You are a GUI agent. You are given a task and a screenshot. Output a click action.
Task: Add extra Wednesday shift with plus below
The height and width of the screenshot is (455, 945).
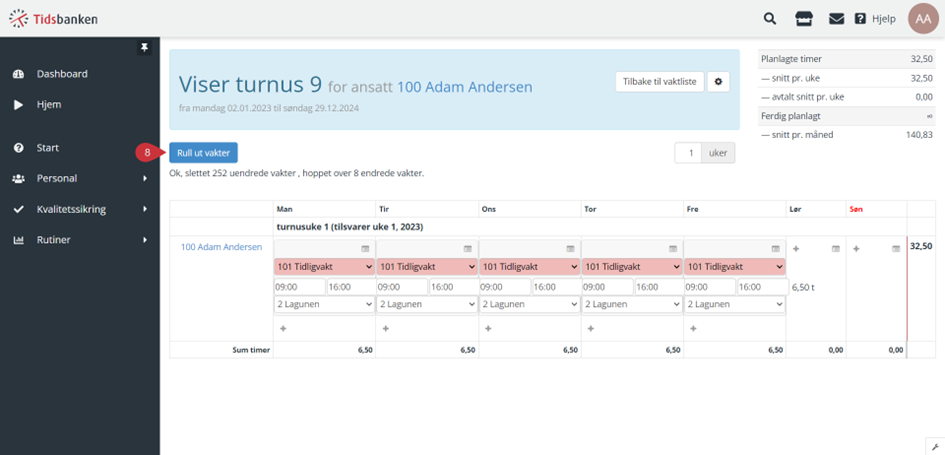tap(488, 328)
